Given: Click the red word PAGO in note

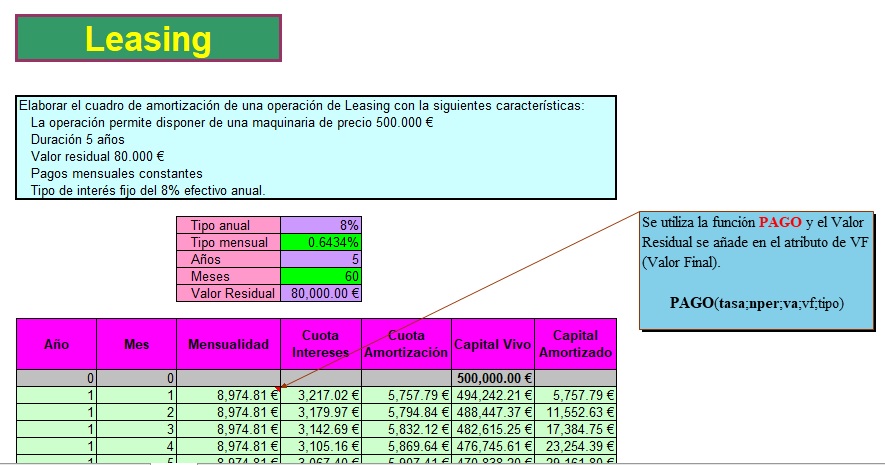Looking at the screenshot, I should point(780,222).
